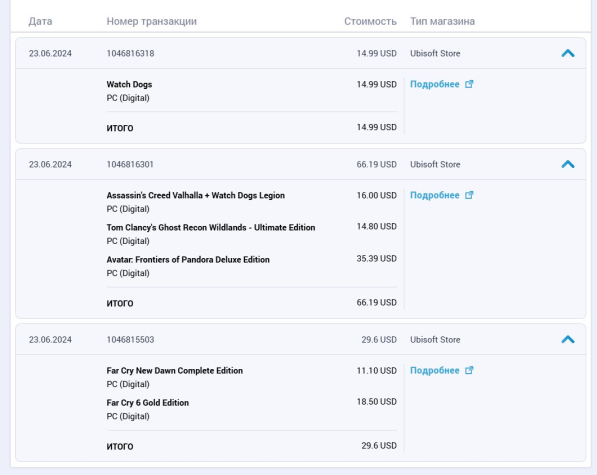The width and height of the screenshot is (597, 475).
Task: Select Avatar: Frontiers of Pandora Deluxe Edition item
Action: 188,260
